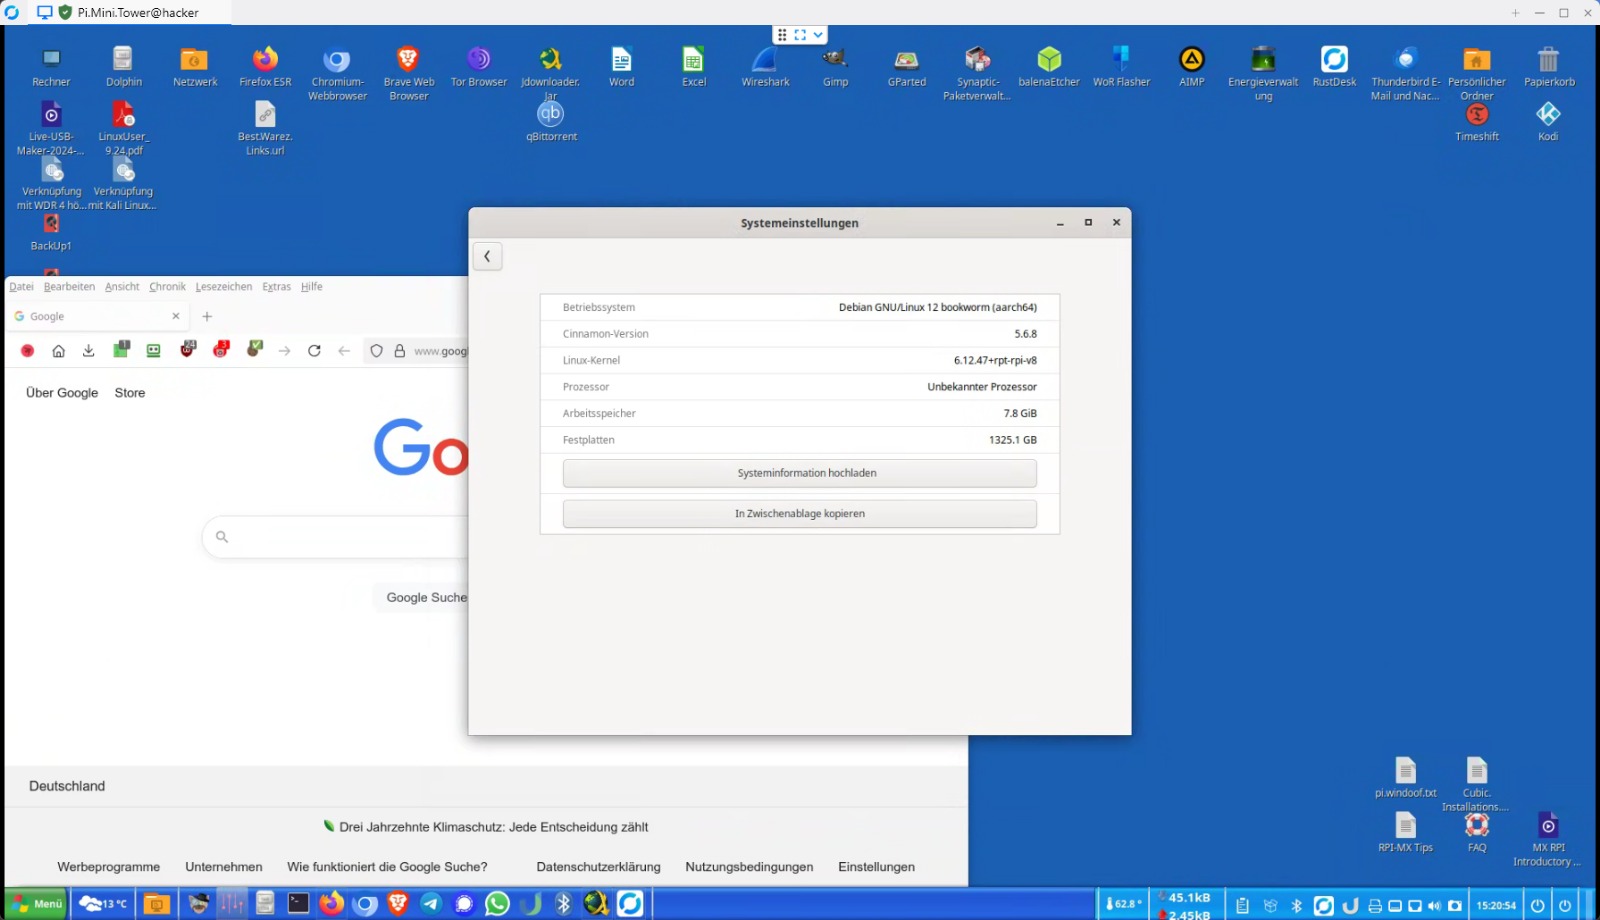The image size is (1600, 920).
Task: Open the Ansicht menu in Firefox
Action: [122, 286]
